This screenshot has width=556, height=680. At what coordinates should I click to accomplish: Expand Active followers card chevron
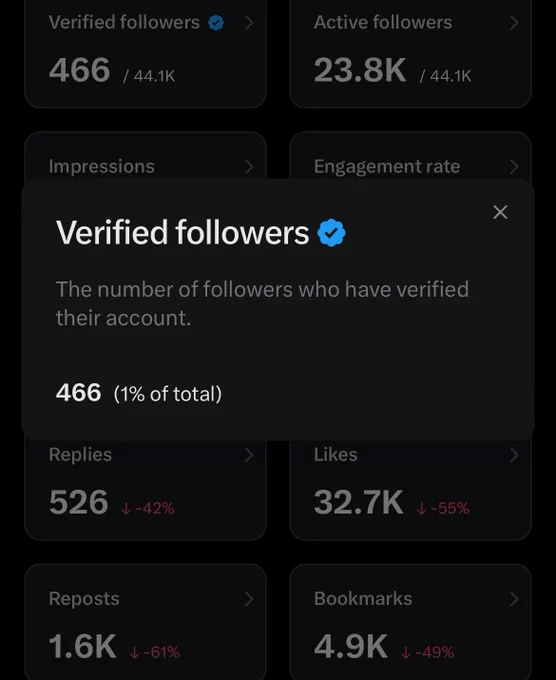514,23
